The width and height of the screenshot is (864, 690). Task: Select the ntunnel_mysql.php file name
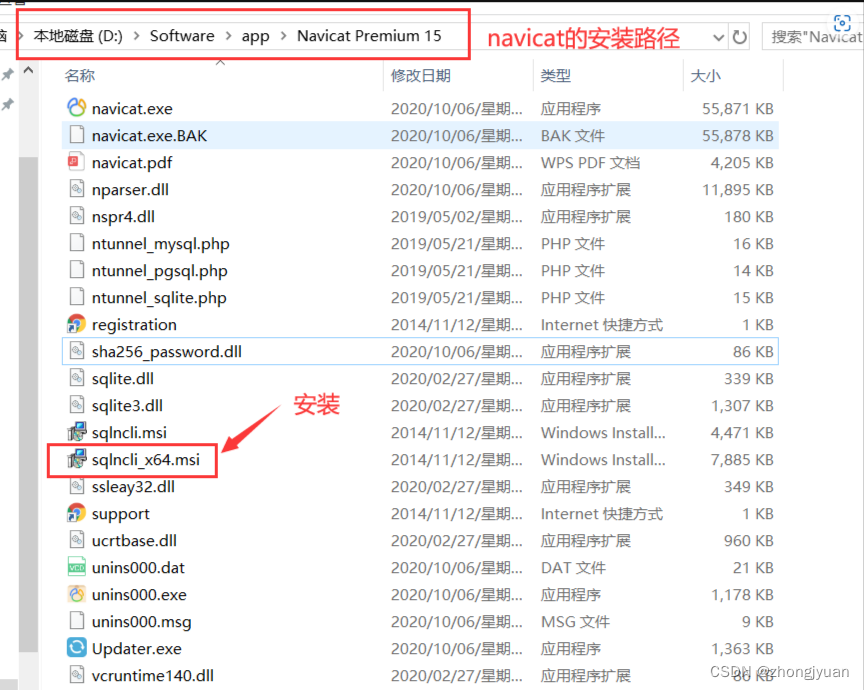tap(160, 244)
